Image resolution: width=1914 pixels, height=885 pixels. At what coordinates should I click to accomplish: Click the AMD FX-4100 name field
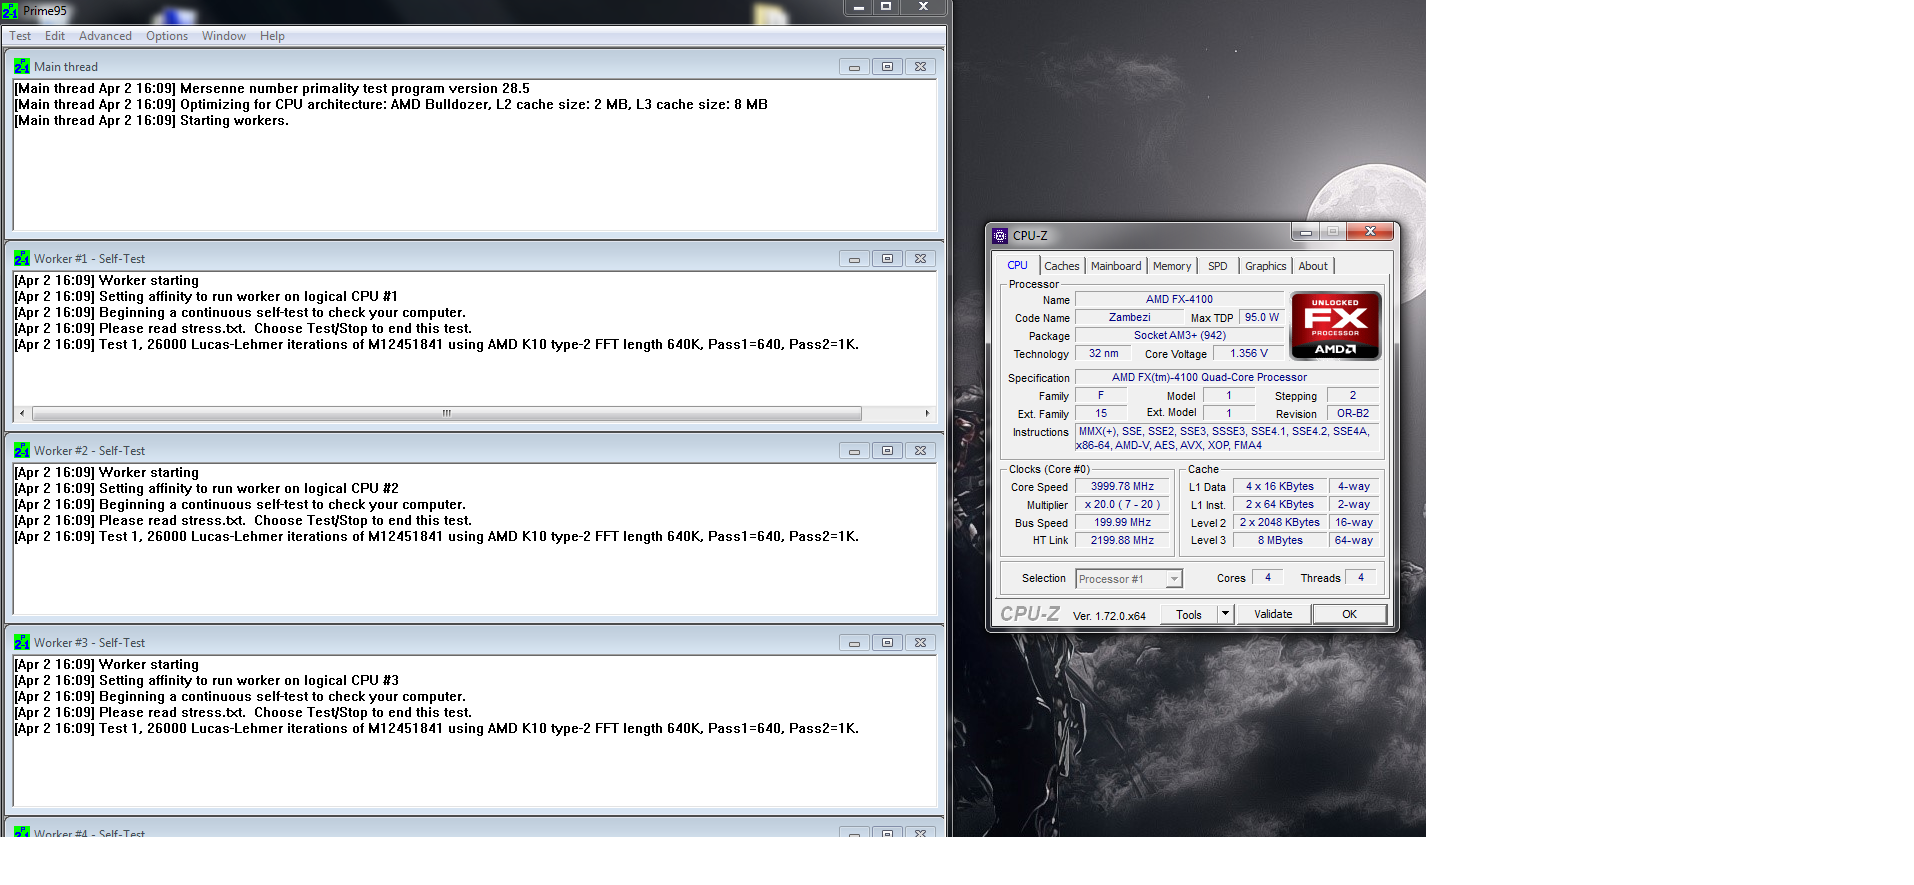[1179, 299]
